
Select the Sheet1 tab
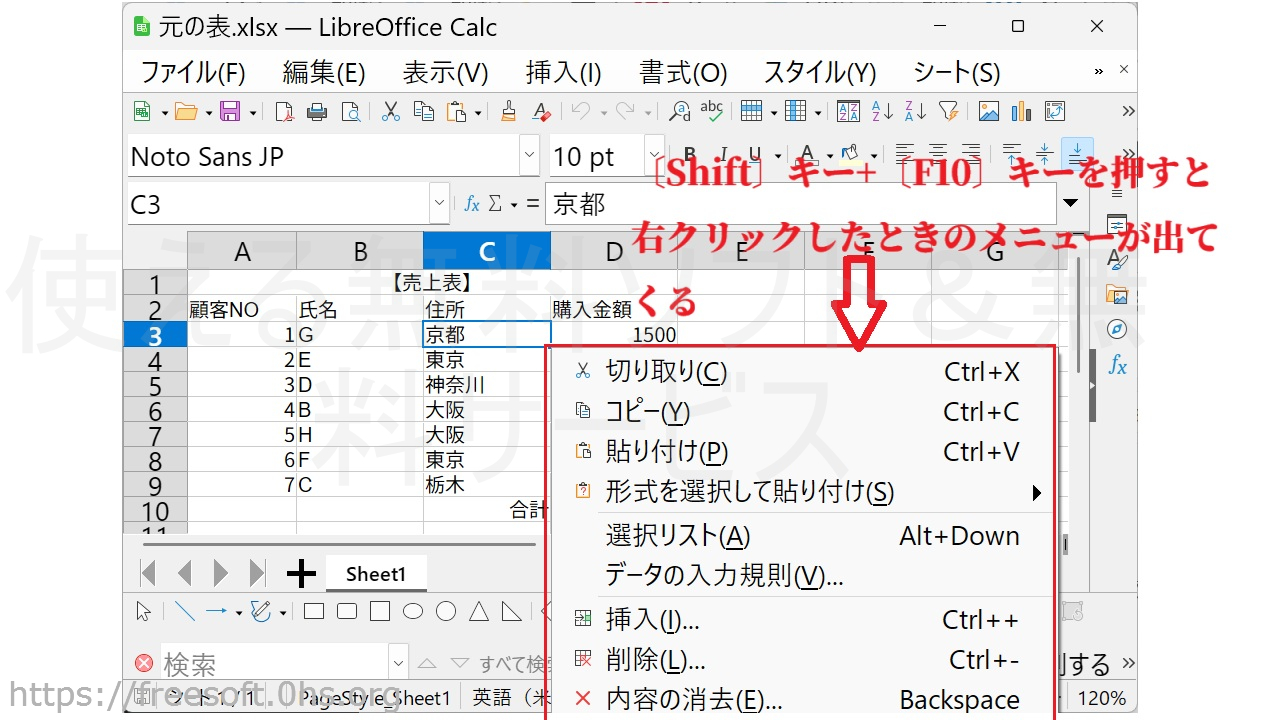(x=376, y=574)
